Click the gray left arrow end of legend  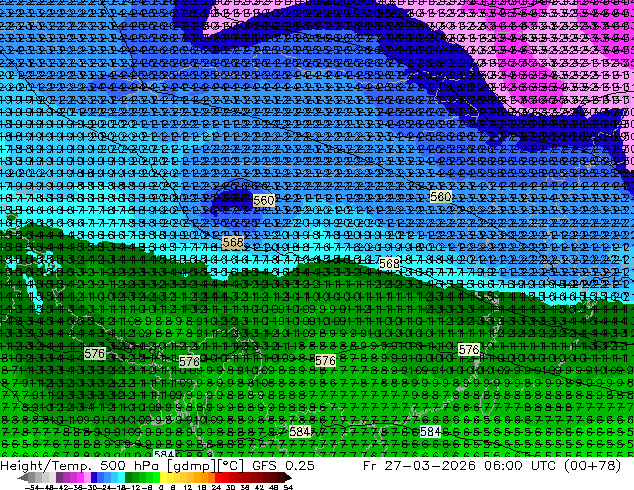point(23,477)
